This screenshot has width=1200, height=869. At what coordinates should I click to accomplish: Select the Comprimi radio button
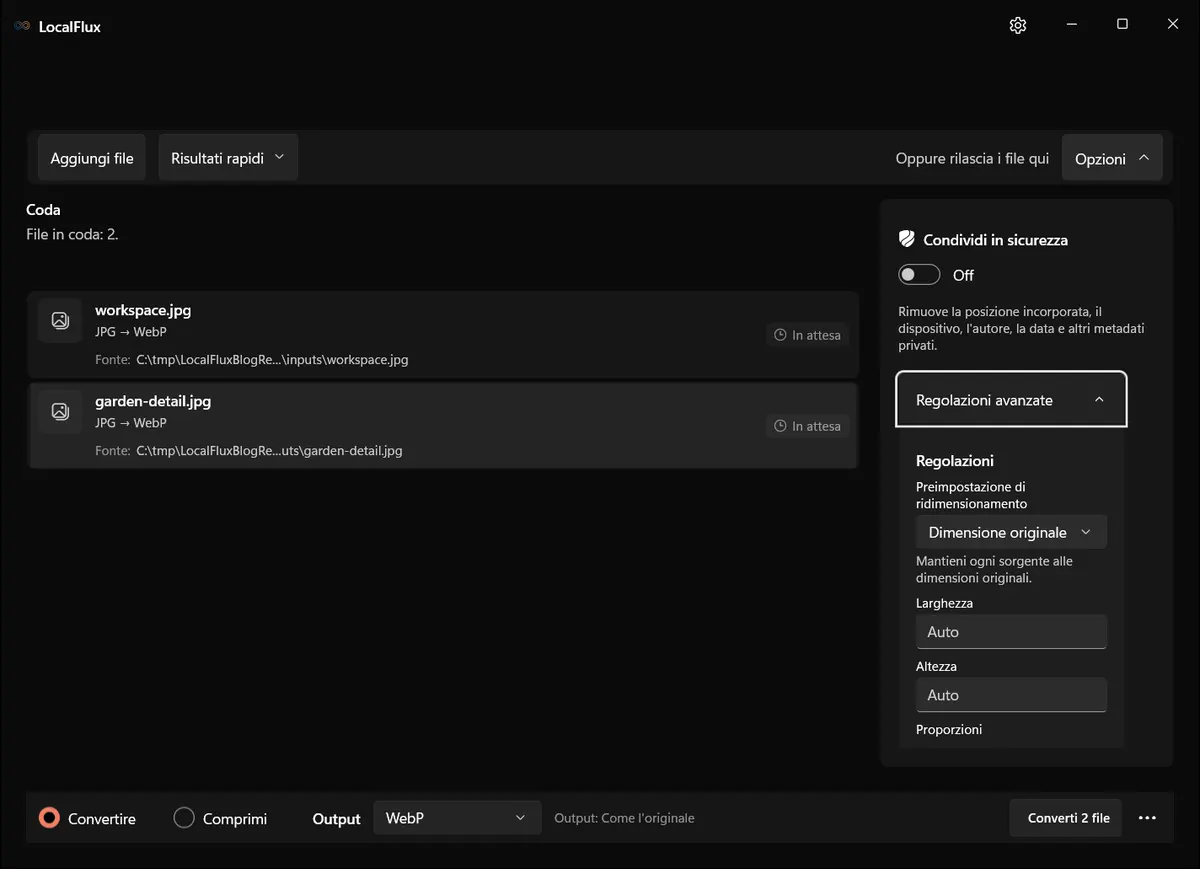click(184, 818)
